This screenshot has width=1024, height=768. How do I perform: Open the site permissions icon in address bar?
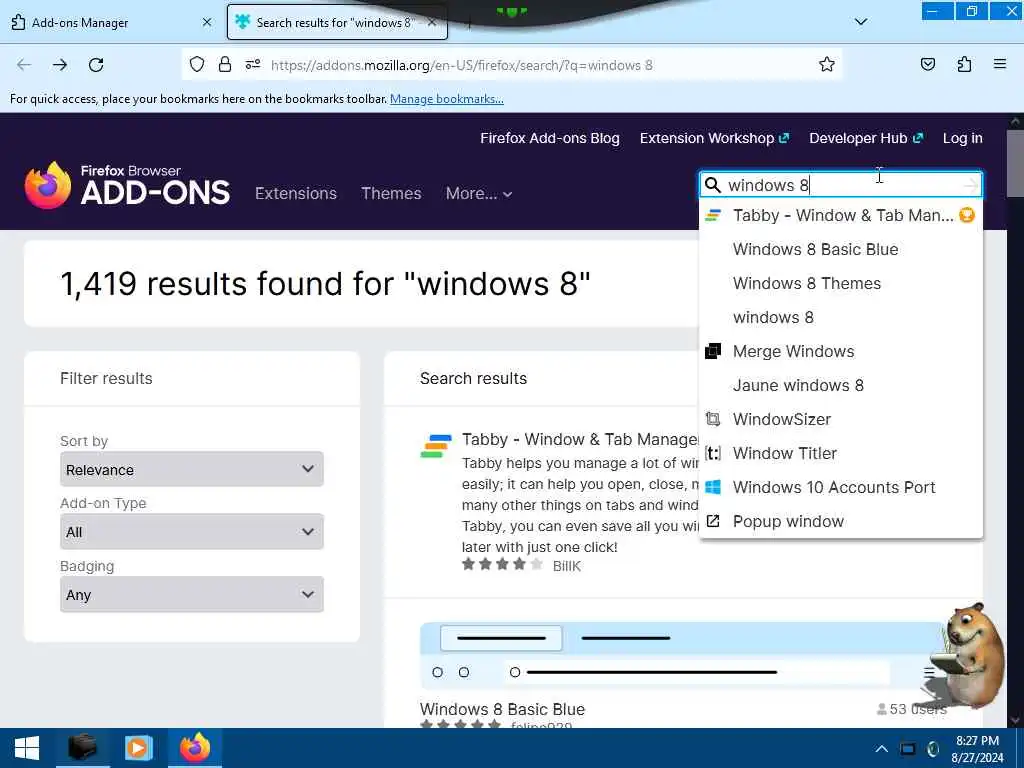click(x=253, y=65)
